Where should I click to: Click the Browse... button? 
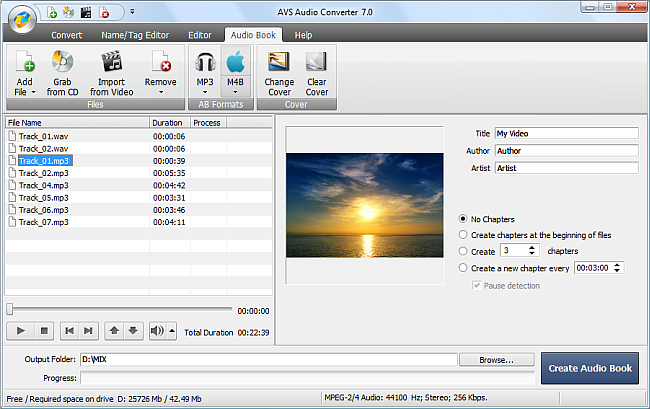(x=497, y=360)
